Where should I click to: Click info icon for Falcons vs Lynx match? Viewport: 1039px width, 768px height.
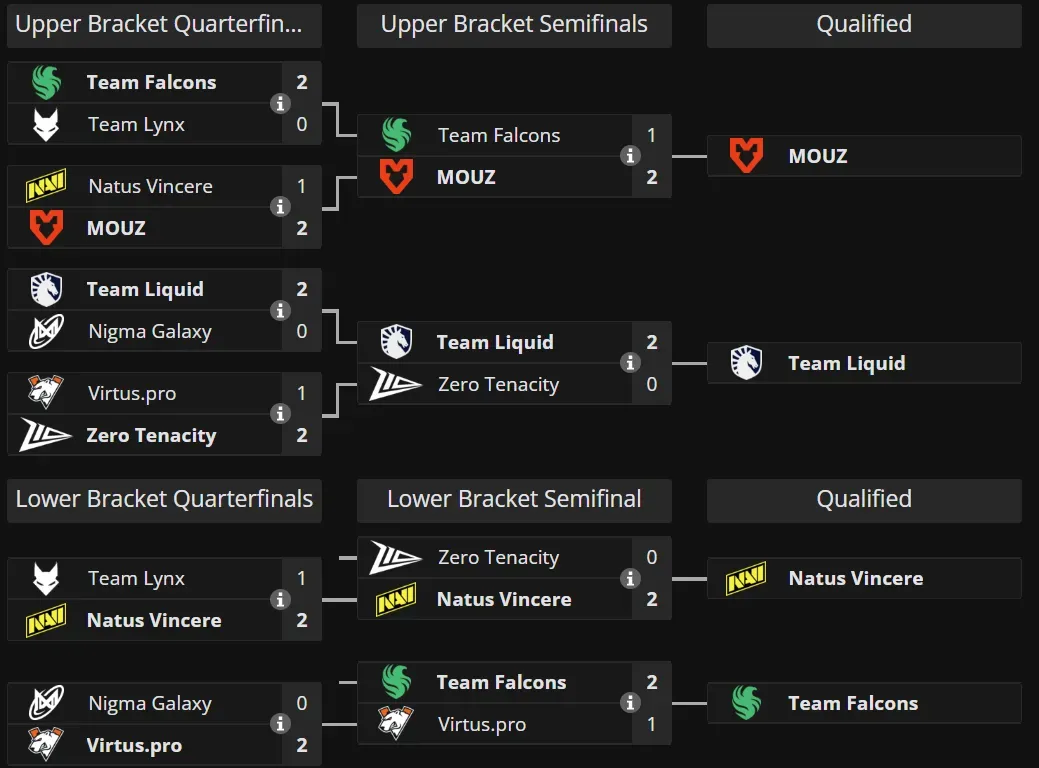281,103
